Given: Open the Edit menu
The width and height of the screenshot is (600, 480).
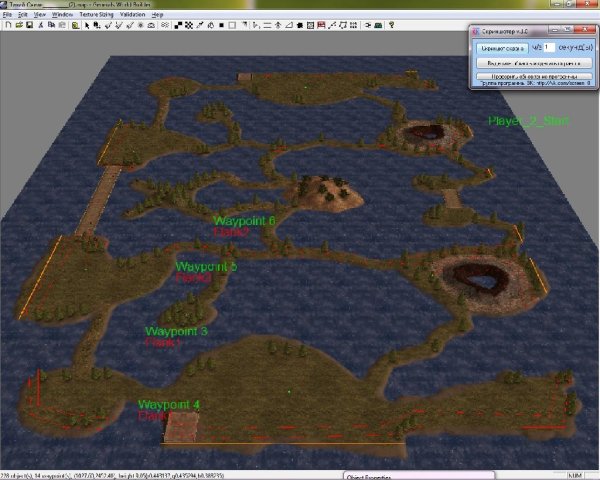Looking at the screenshot, I should coord(22,16).
